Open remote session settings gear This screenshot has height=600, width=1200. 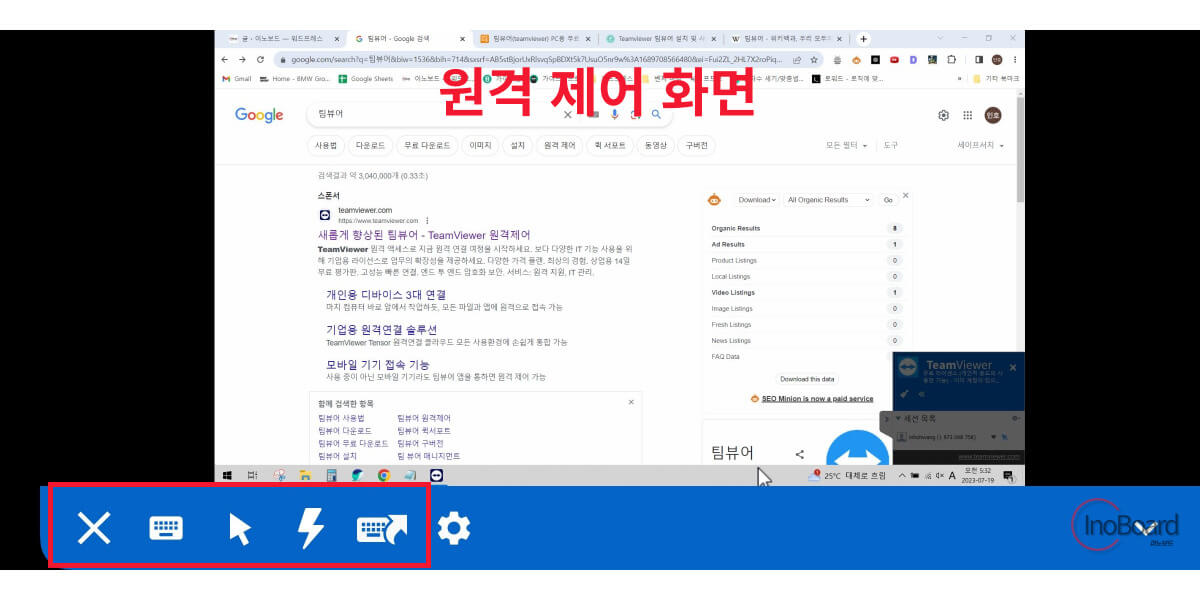[x=453, y=528]
